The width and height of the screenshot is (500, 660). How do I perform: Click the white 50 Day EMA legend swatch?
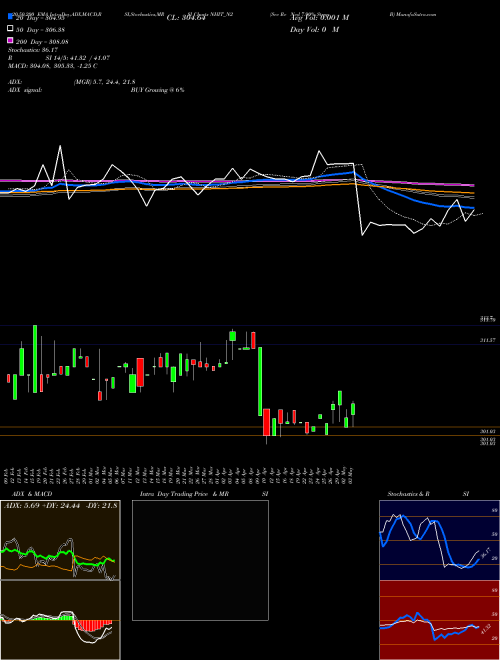pyautogui.click(x=10, y=29)
